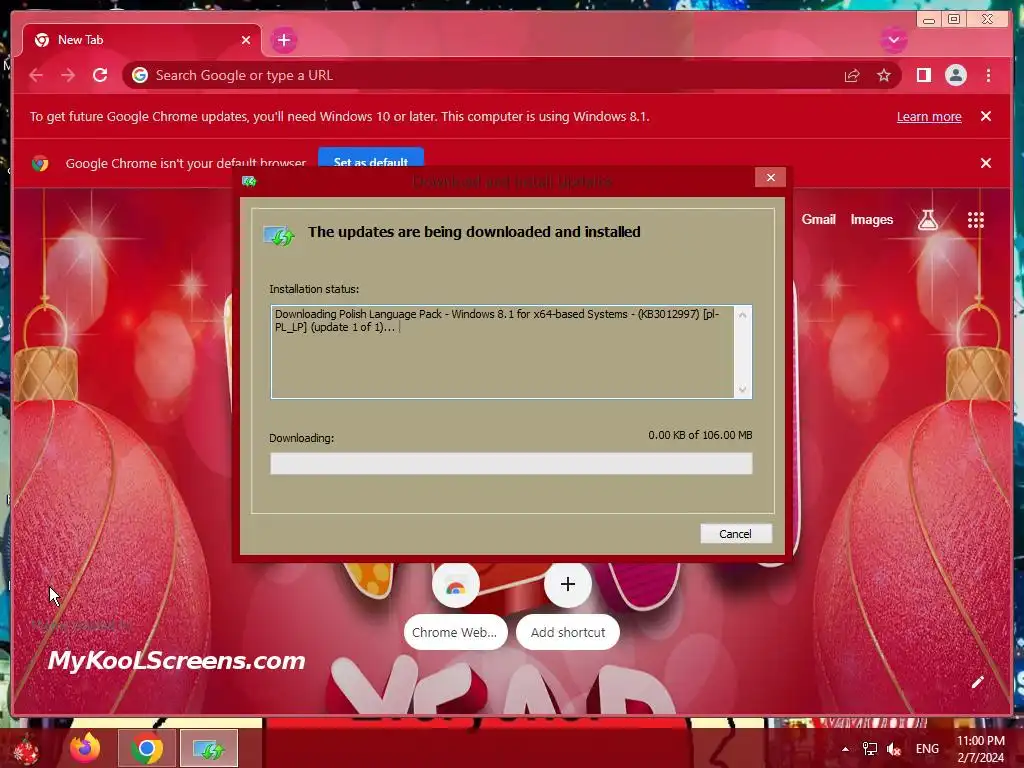The image size is (1024, 768).
Task: Click the Chrome back arrow
Action: tap(36, 75)
